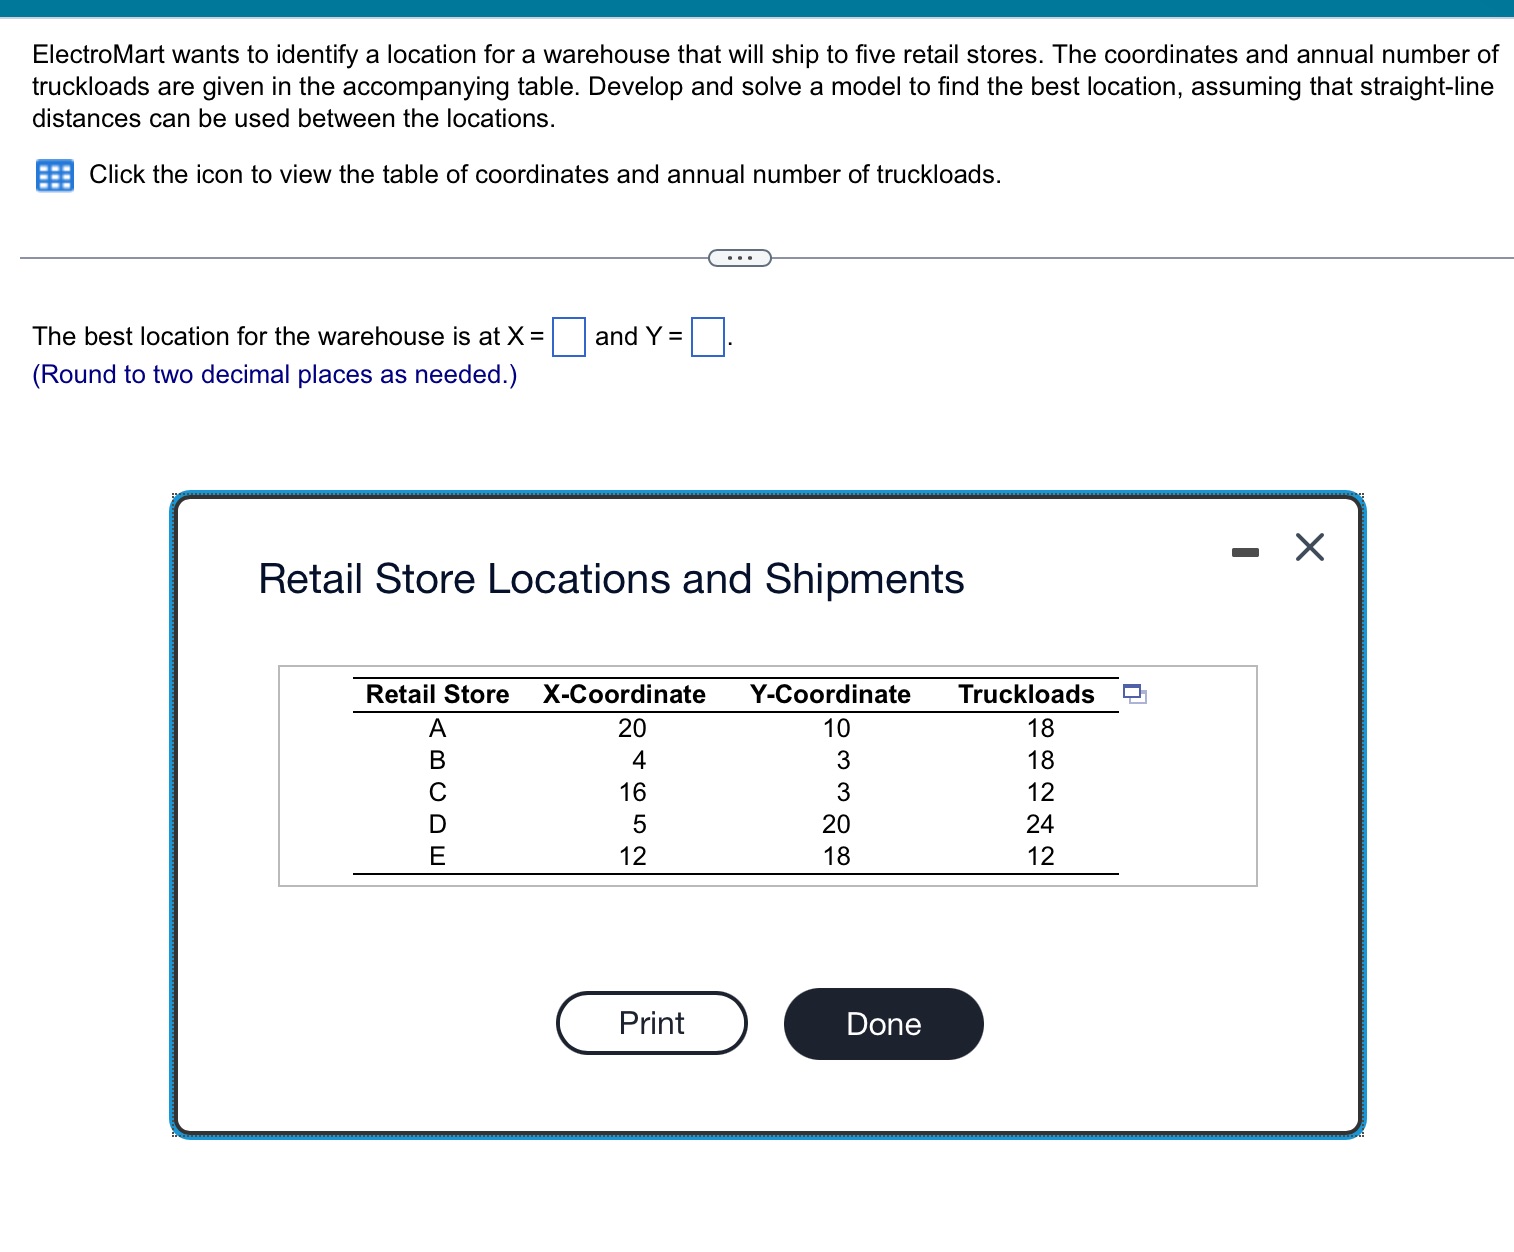The height and width of the screenshot is (1252, 1514).
Task: Click the Print button
Action: 652,1023
